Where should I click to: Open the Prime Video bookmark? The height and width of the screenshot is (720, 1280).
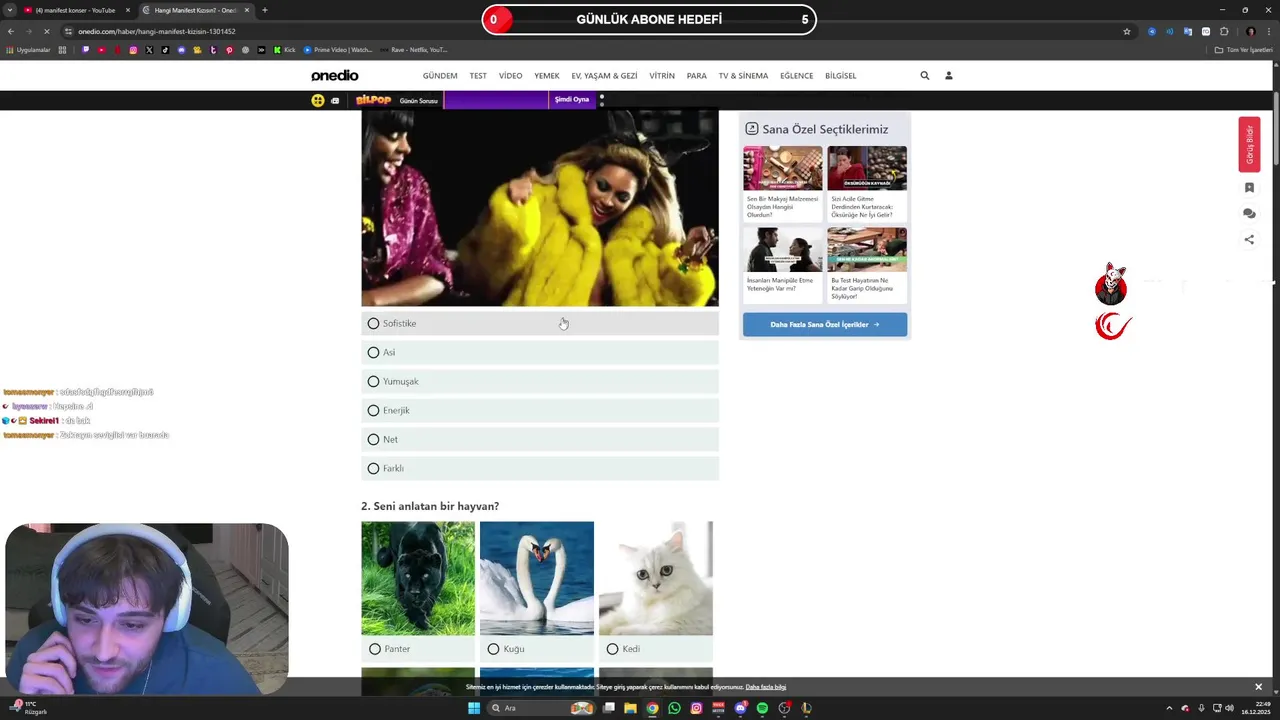(x=338, y=49)
